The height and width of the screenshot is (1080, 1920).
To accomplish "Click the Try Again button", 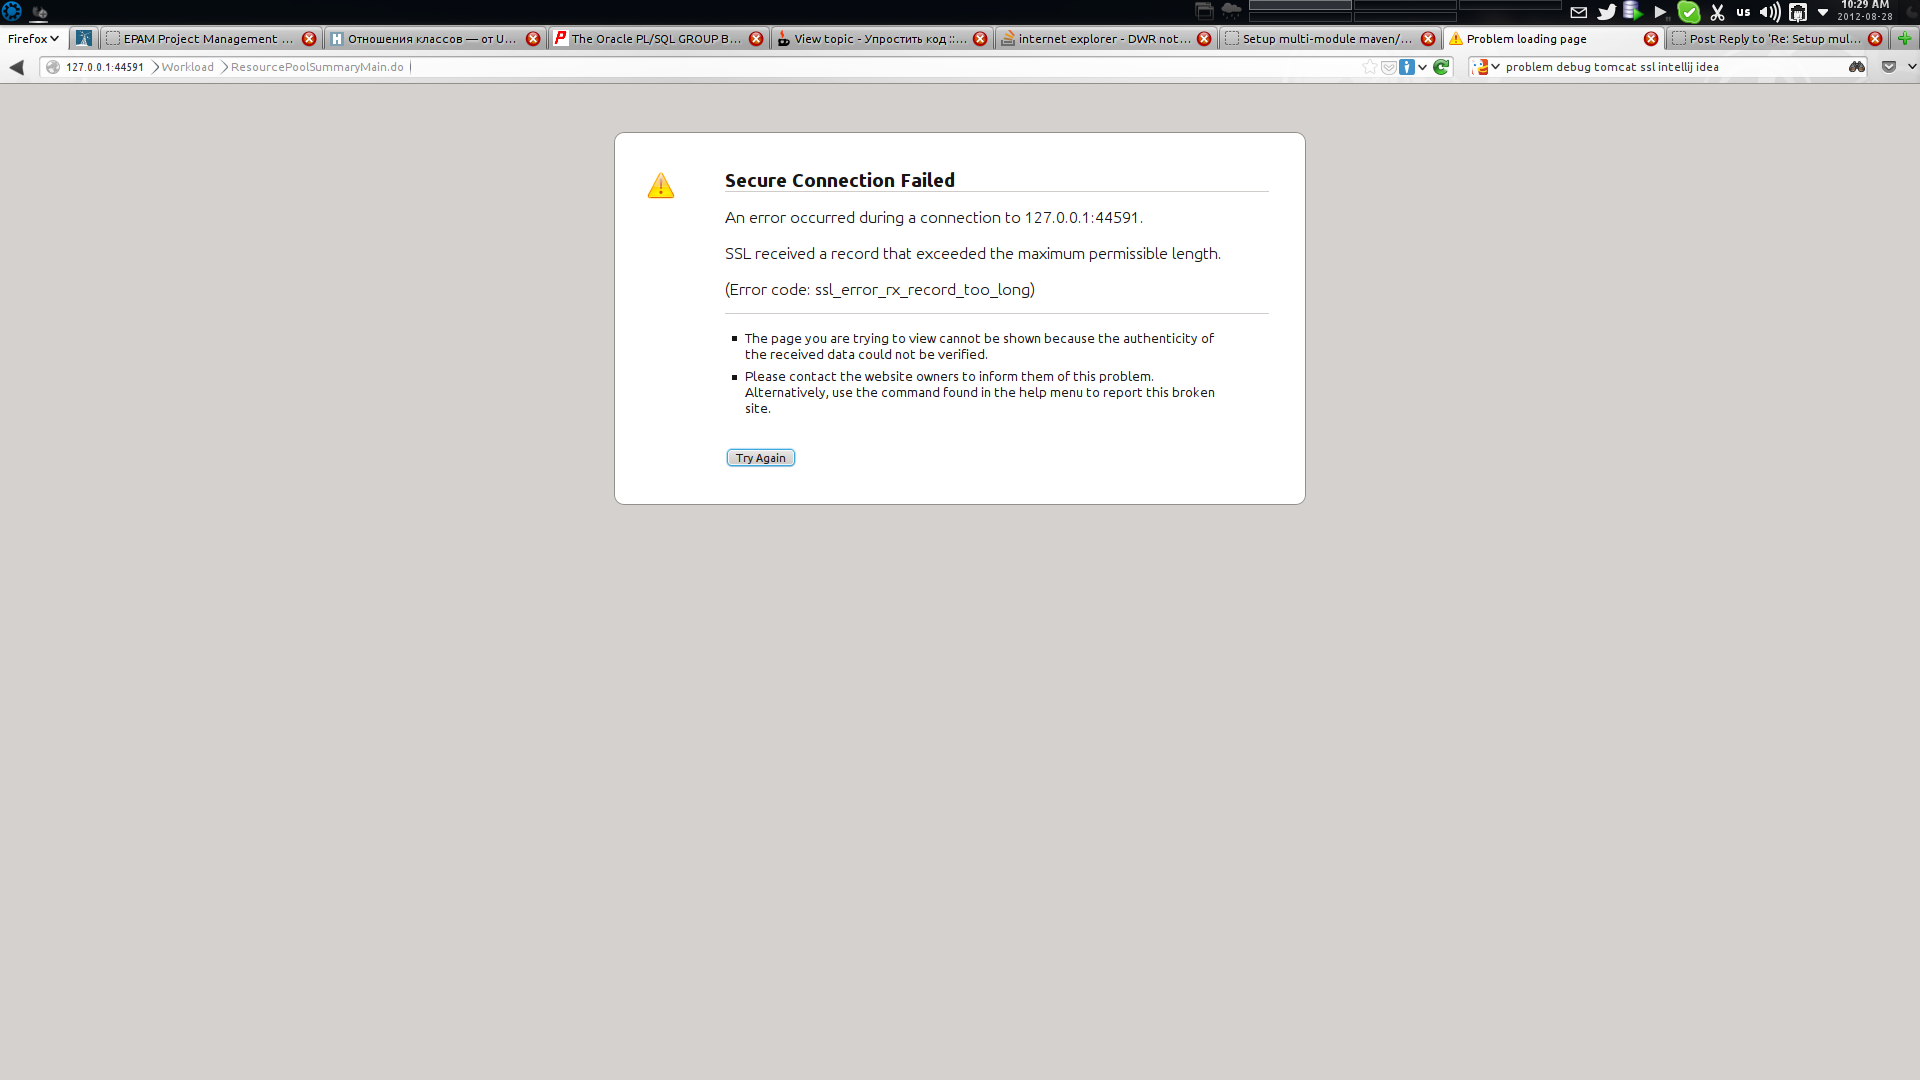I will [x=760, y=457].
